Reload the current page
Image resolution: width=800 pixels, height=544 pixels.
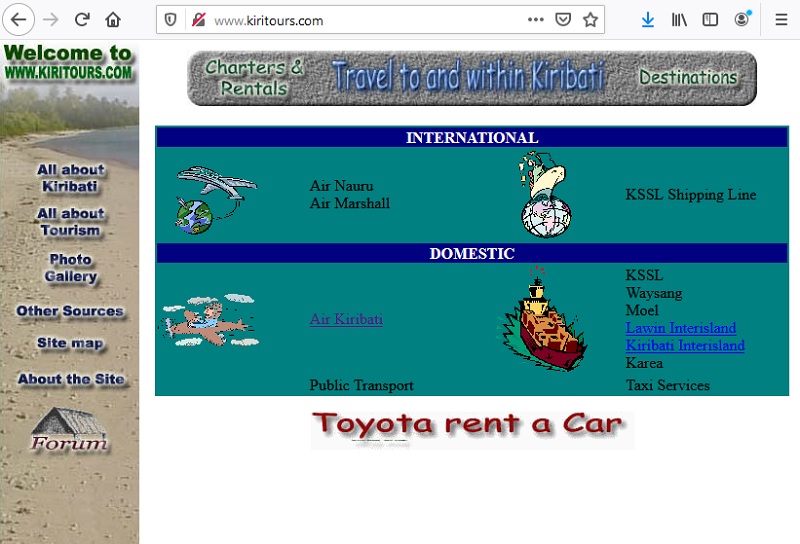click(x=82, y=20)
